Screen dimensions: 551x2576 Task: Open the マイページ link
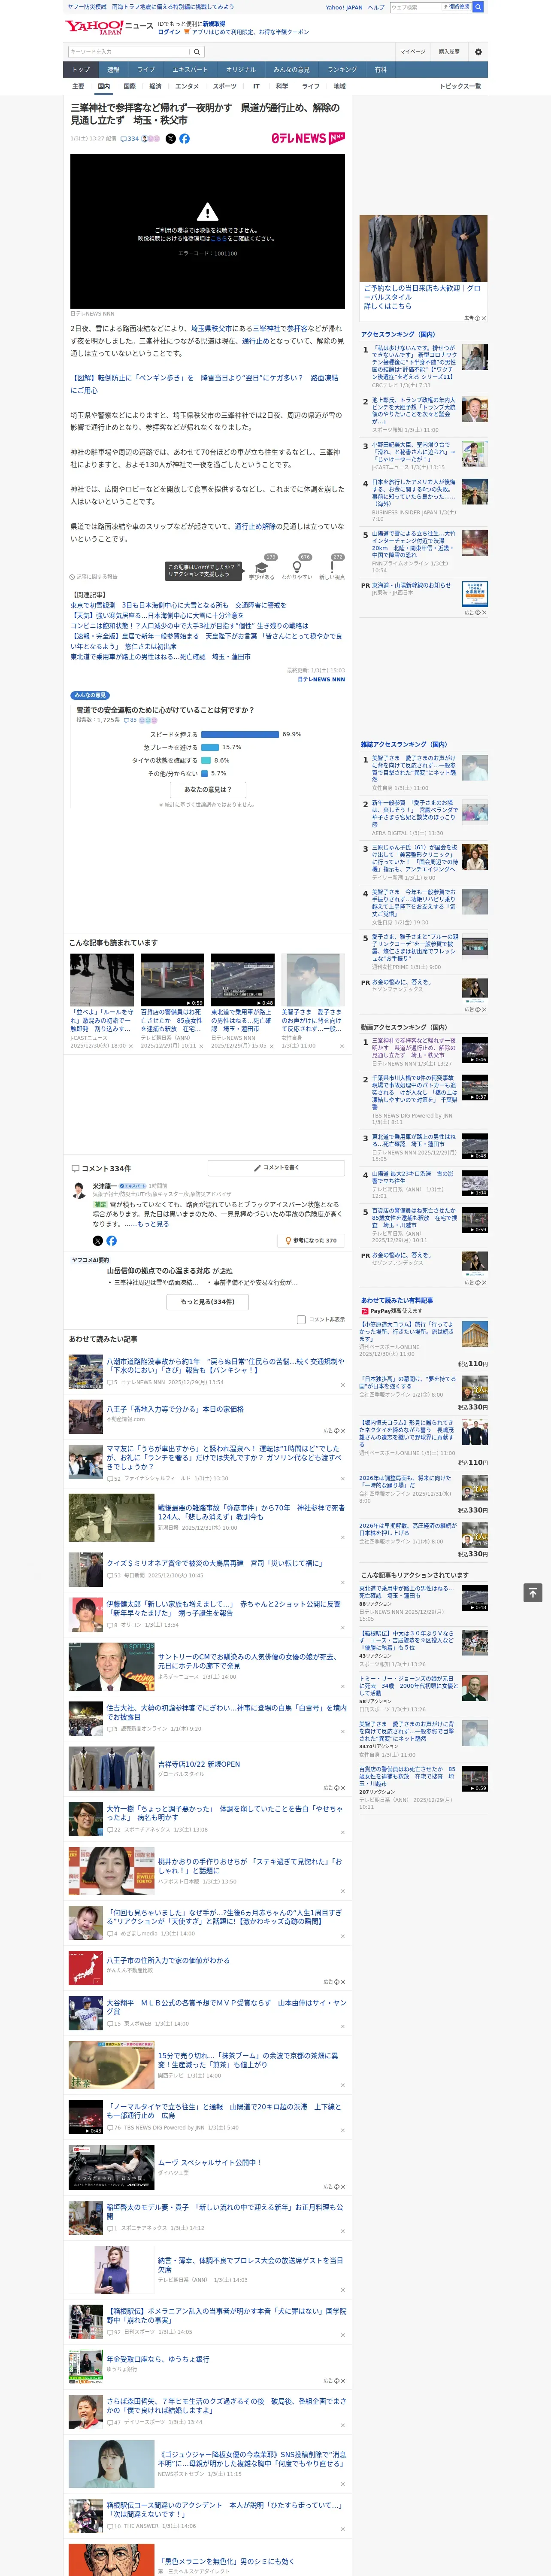click(413, 51)
